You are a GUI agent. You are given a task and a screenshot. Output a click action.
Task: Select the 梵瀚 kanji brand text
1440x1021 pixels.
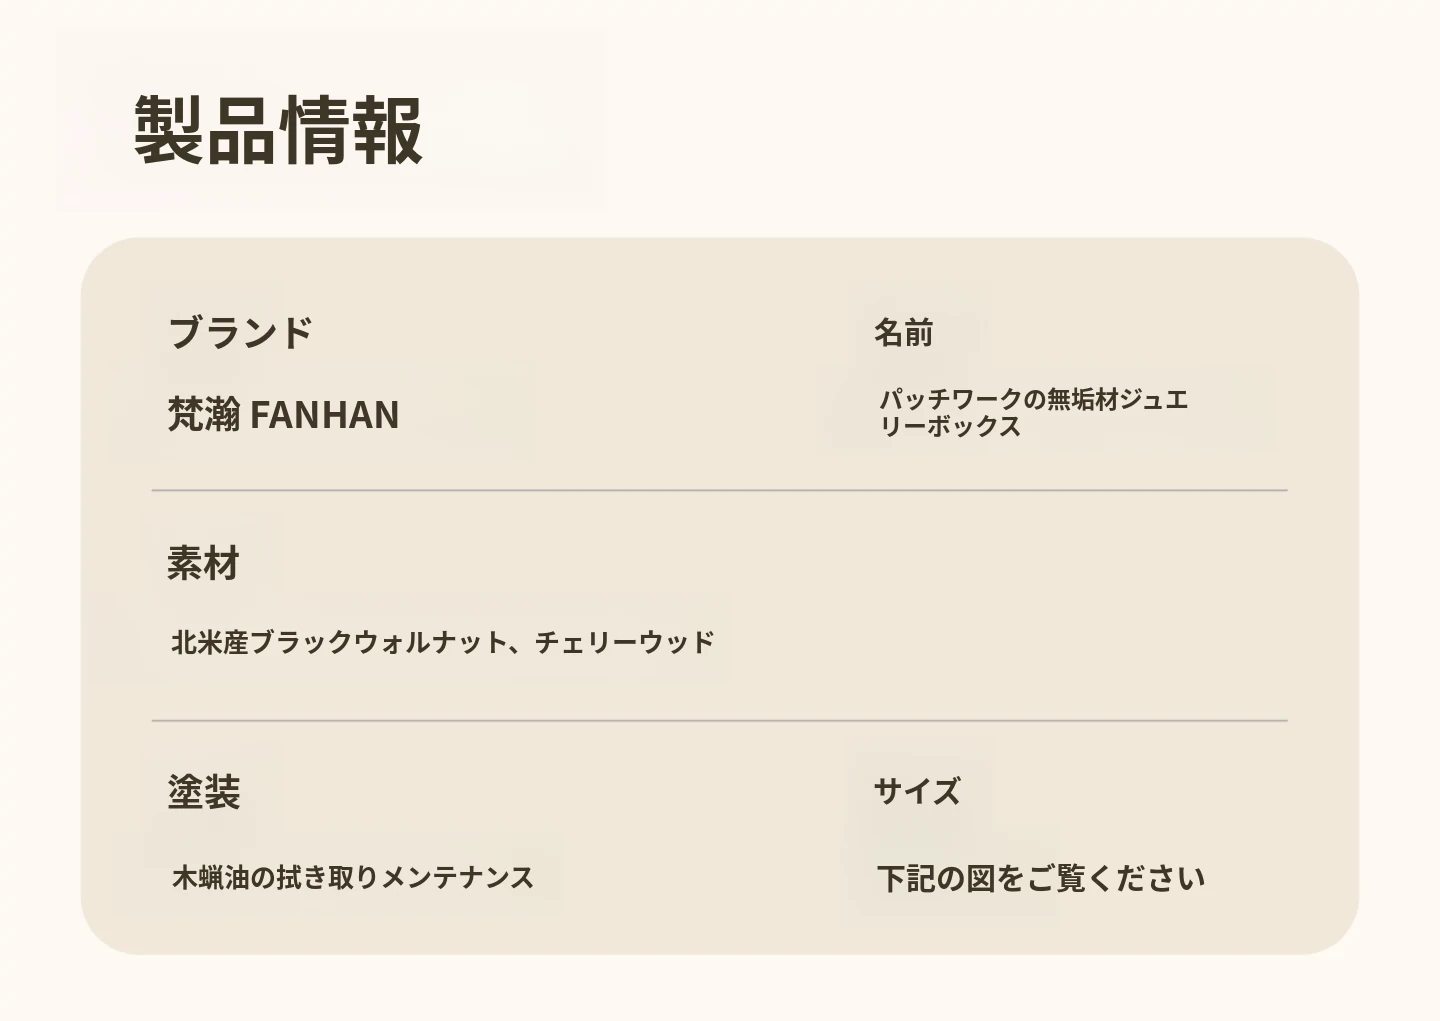[203, 414]
